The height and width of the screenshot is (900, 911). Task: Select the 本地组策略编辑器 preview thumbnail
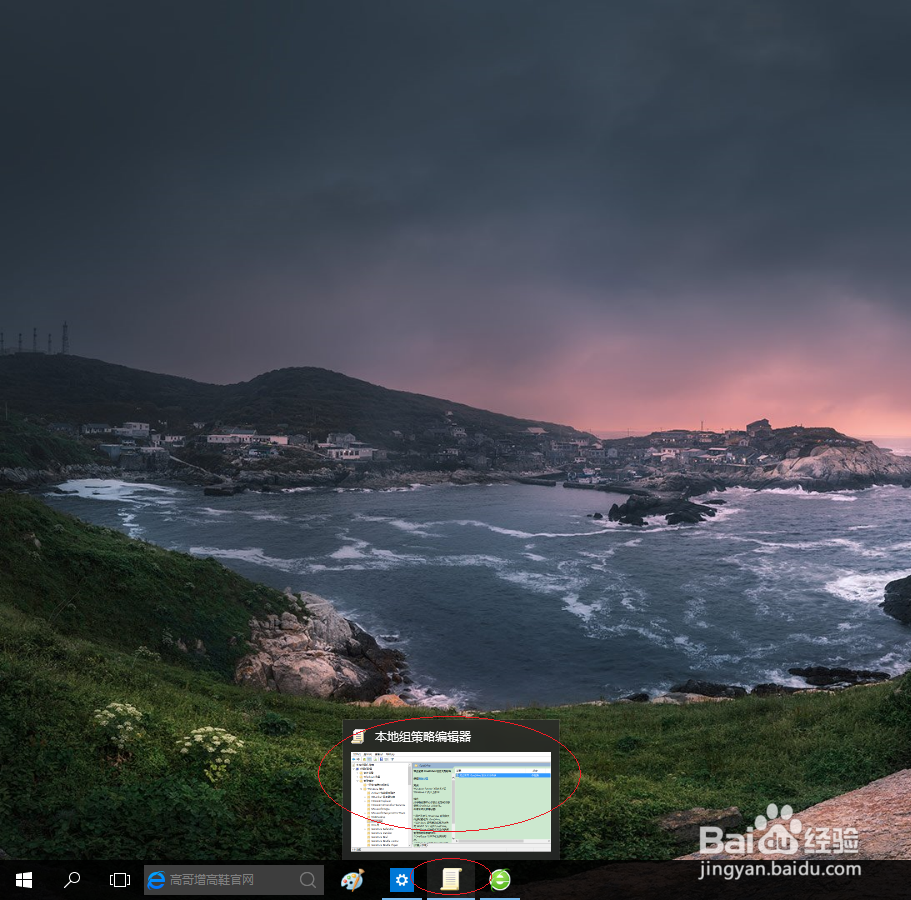451,801
